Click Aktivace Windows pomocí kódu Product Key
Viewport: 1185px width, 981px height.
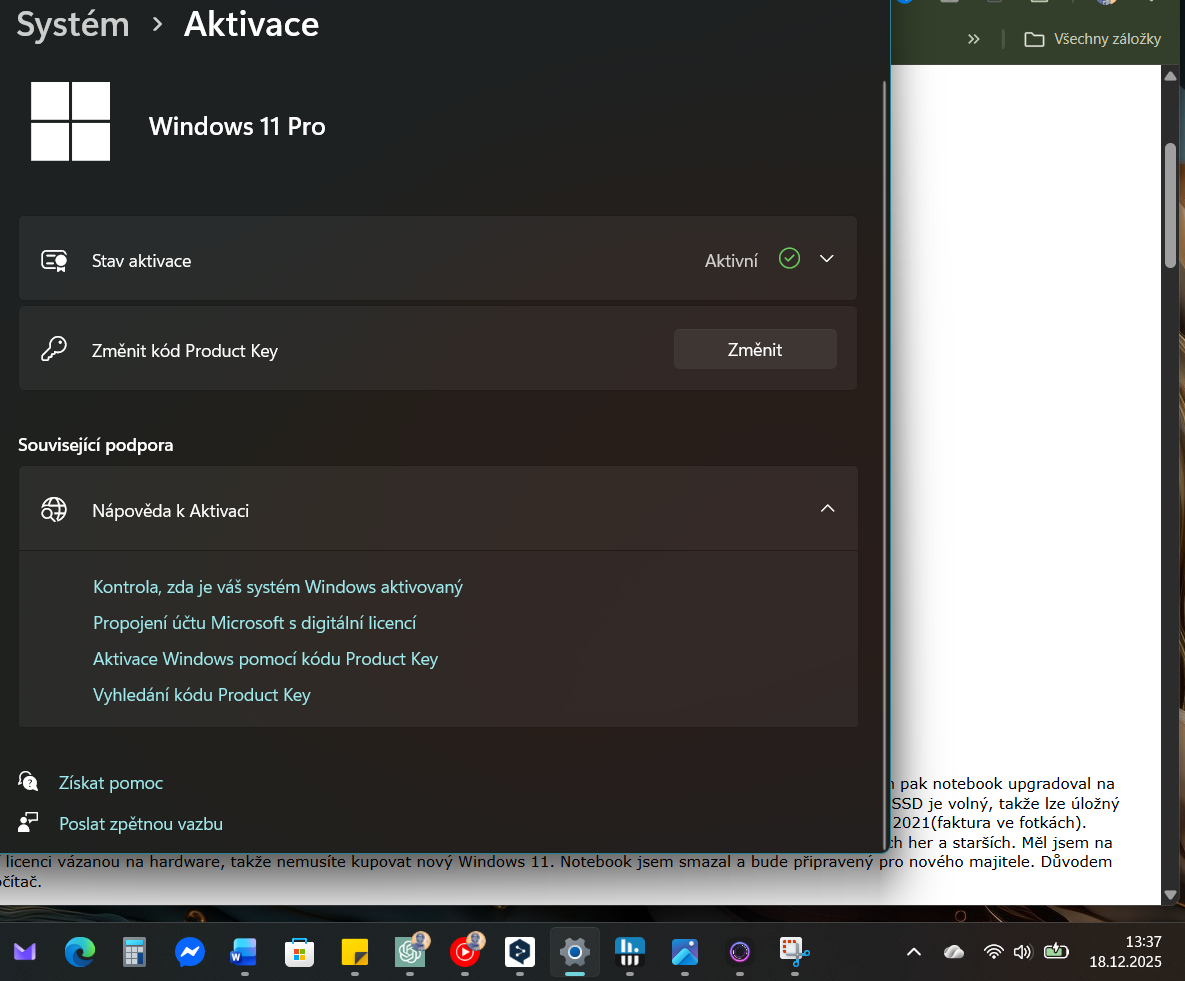click(x=265, y=659)
